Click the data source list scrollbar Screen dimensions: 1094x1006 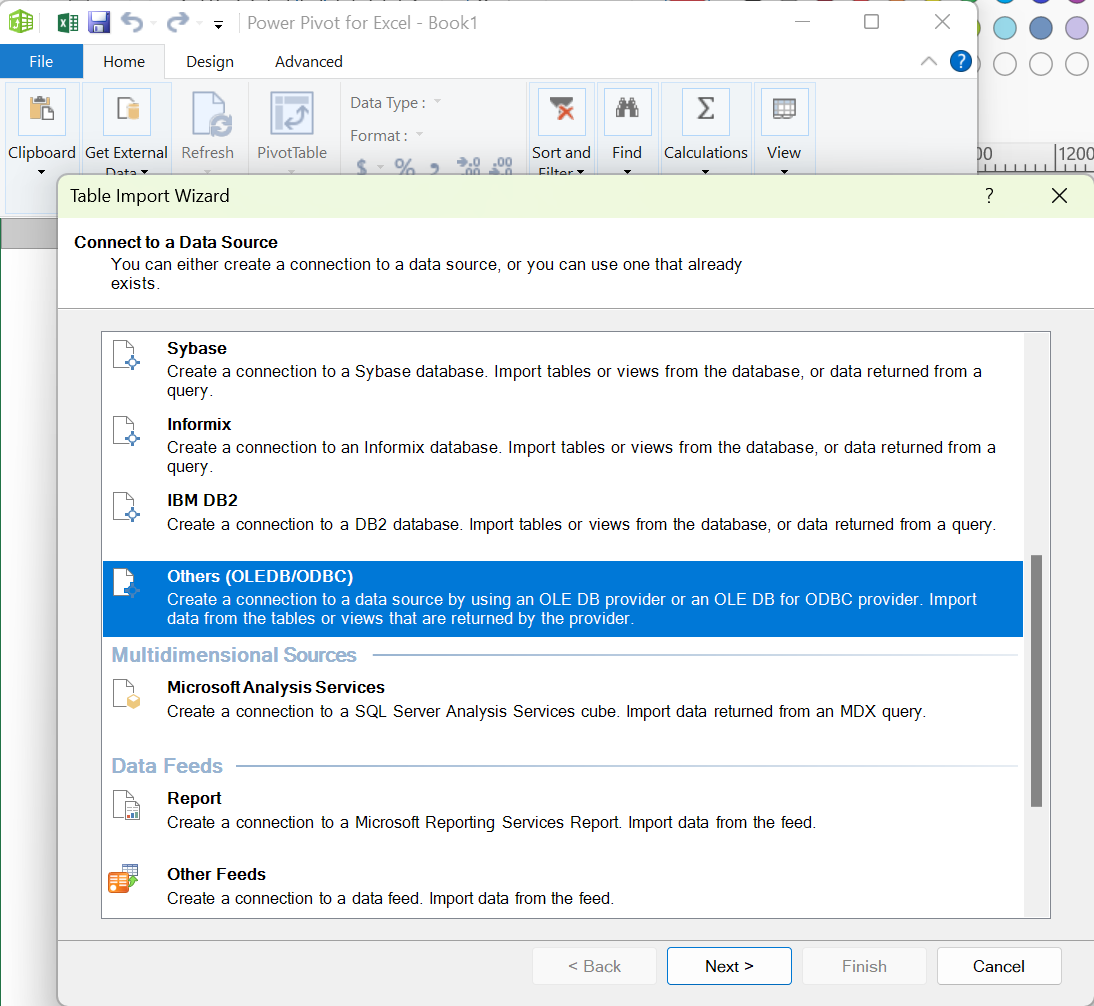tap(1036, 680)
